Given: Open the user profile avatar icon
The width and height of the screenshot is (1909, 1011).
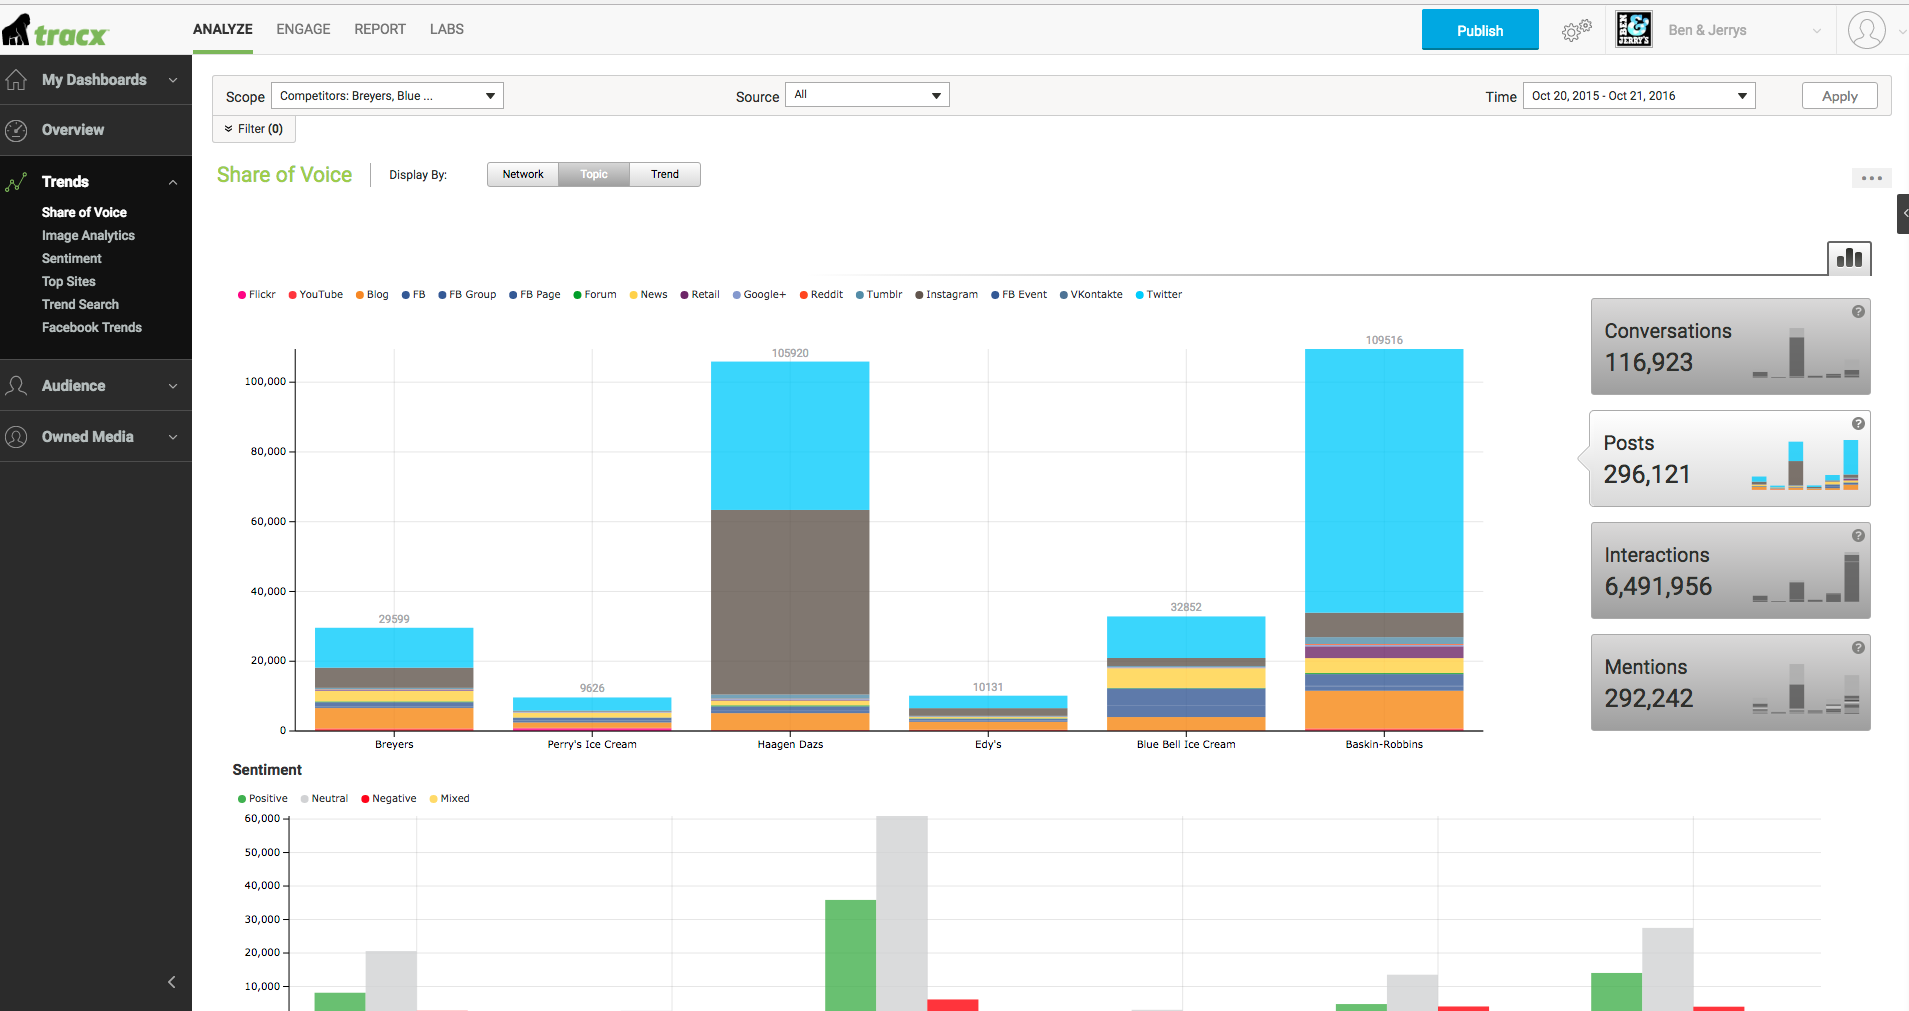Looking at the screenshot, I should 1866,30.
